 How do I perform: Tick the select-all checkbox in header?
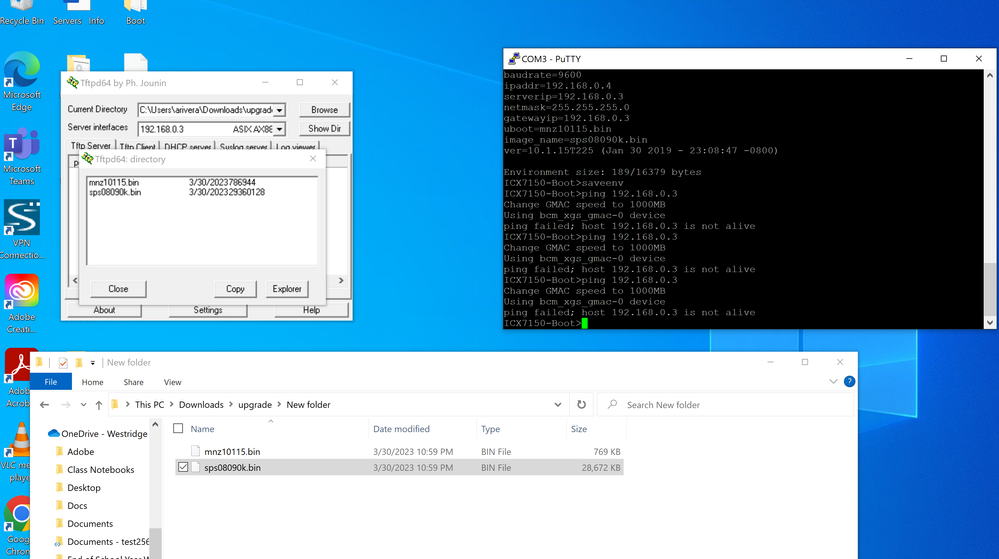(179, 429)
